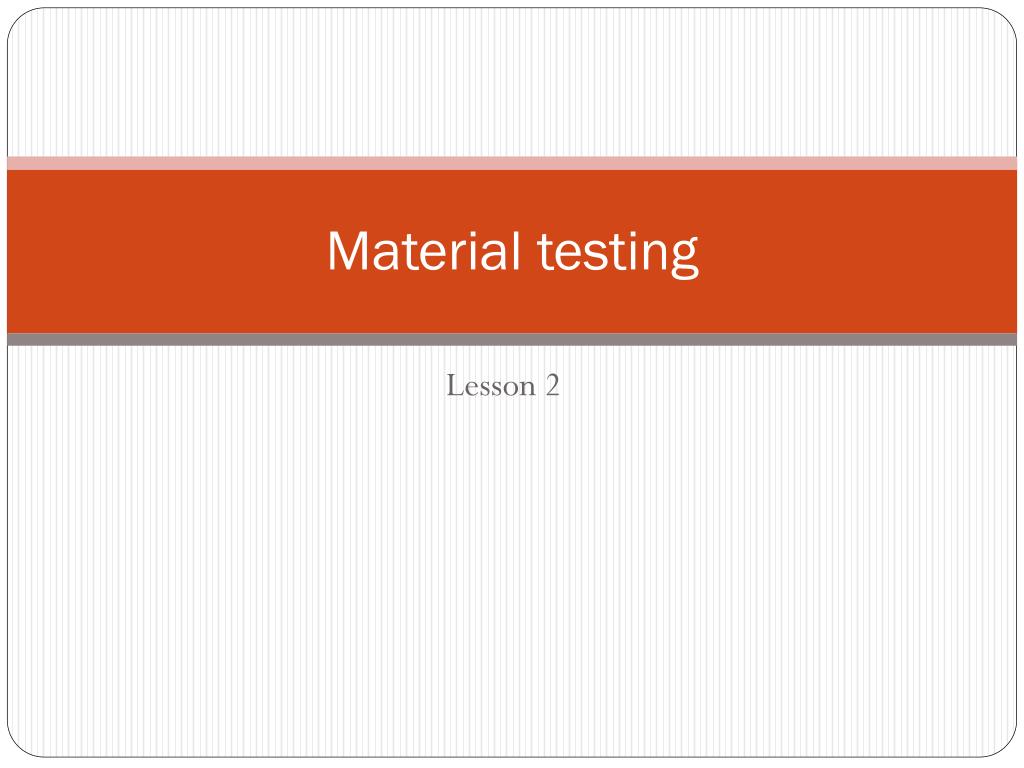1024x768 pixels.
Task: Click the rounded top-left corner of slide
Action: pos(20,20)
